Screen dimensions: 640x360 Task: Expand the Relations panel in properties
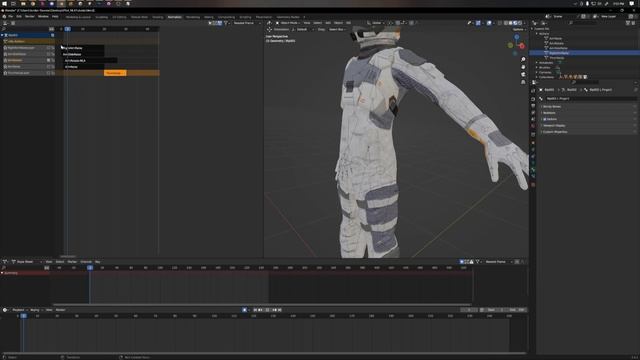[x=588, y=113]
